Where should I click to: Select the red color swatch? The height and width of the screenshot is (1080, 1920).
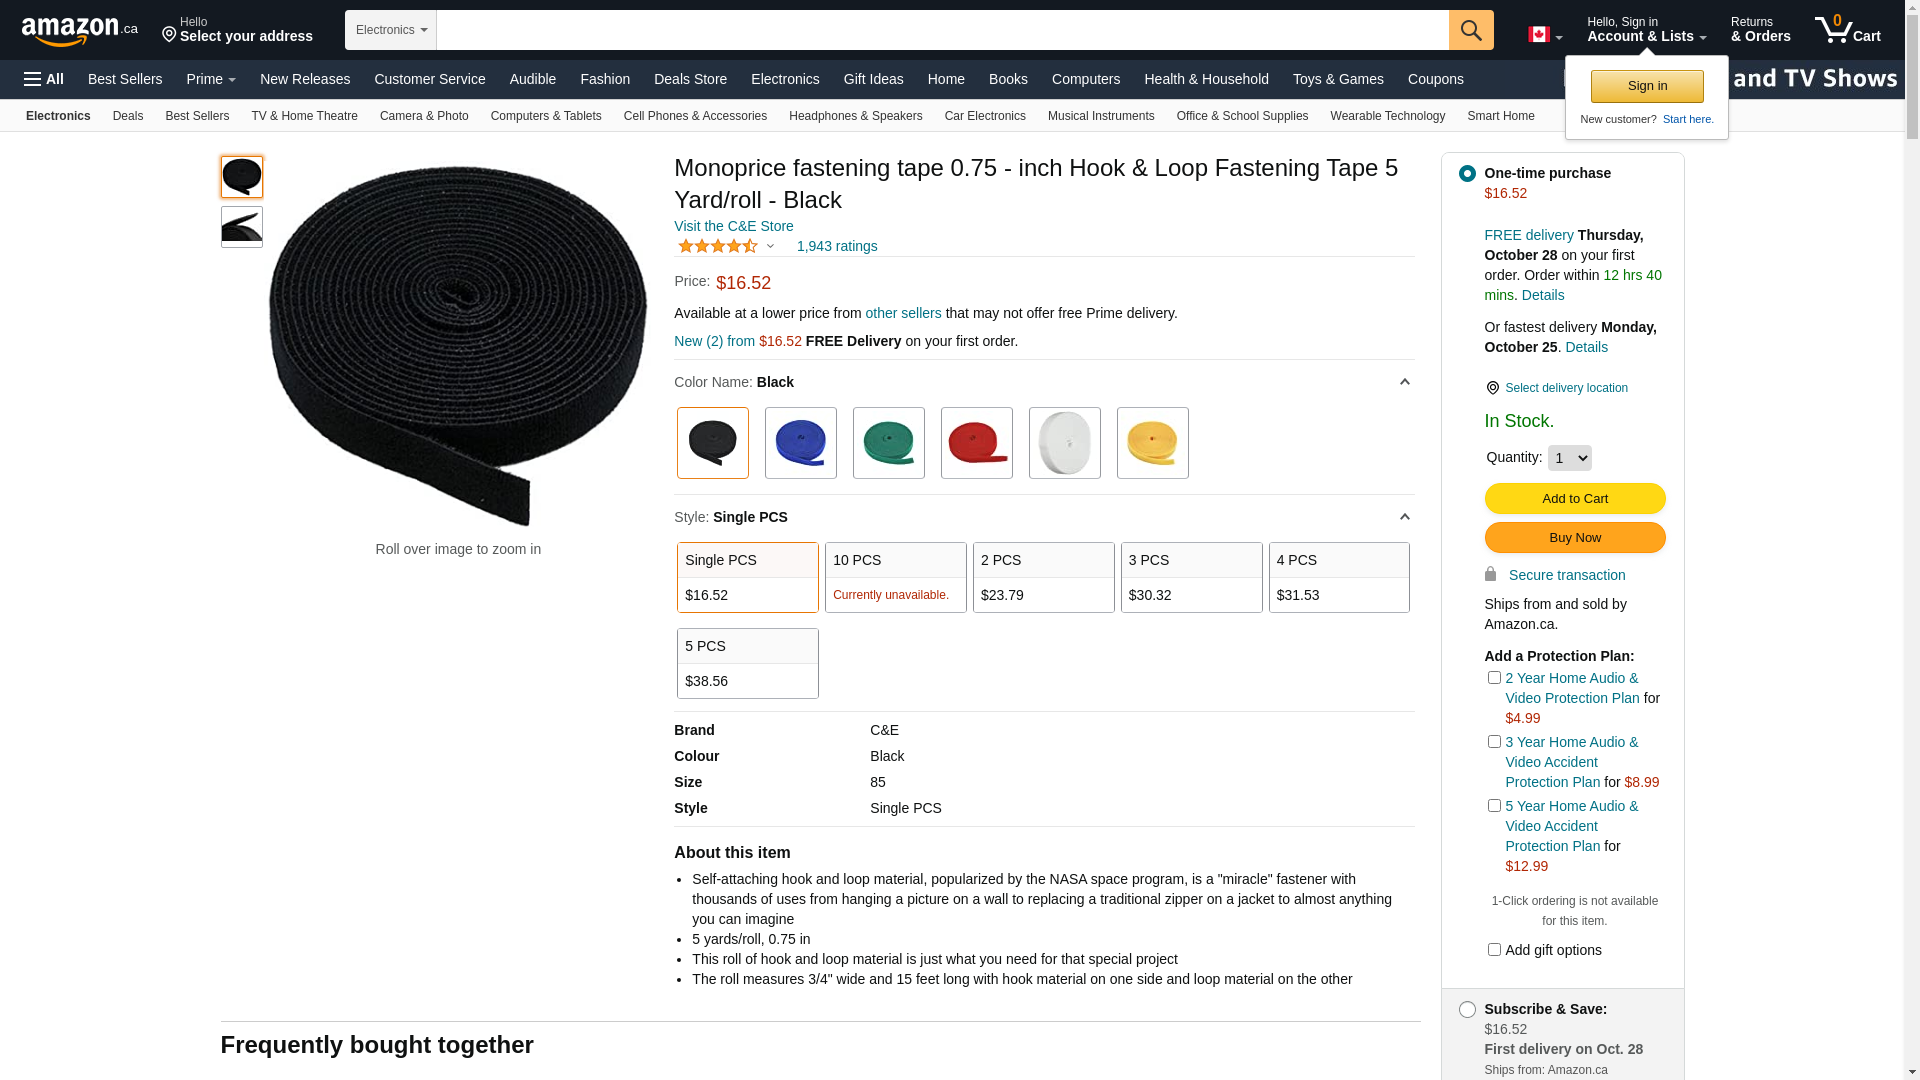[976, 443]
